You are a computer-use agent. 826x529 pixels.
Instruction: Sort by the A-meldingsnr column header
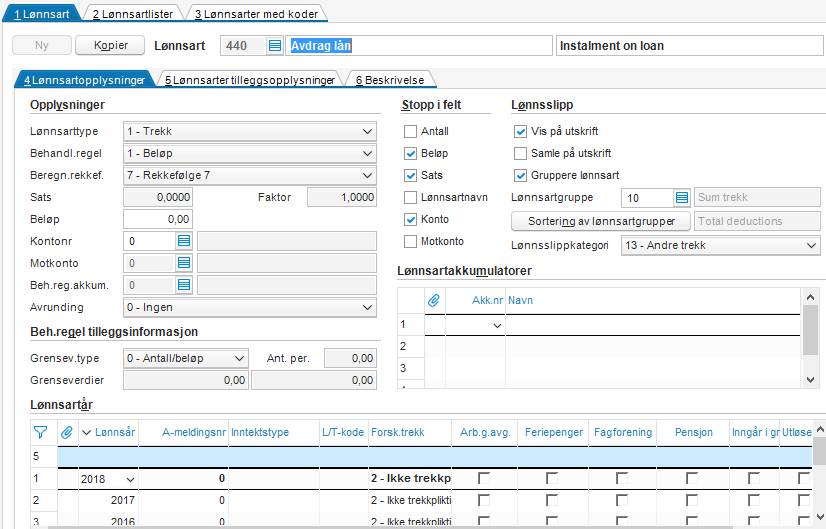[183, 433]
